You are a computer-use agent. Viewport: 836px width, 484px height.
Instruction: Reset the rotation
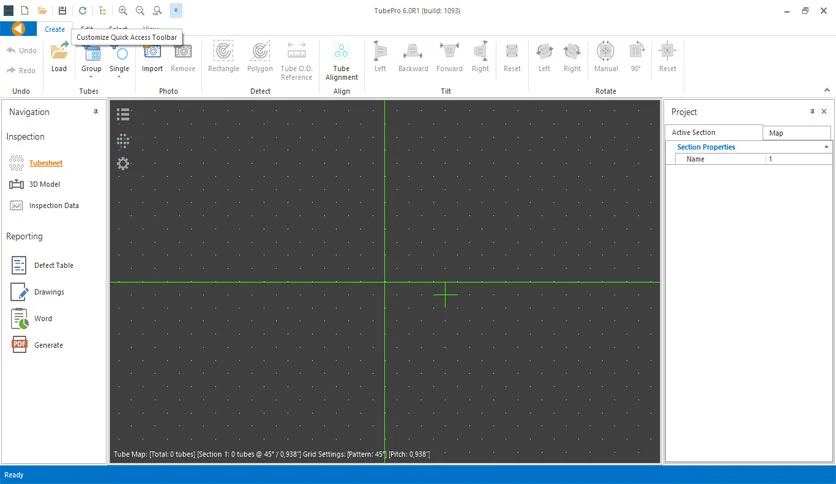pyautogui.click(x=667, y=57)
